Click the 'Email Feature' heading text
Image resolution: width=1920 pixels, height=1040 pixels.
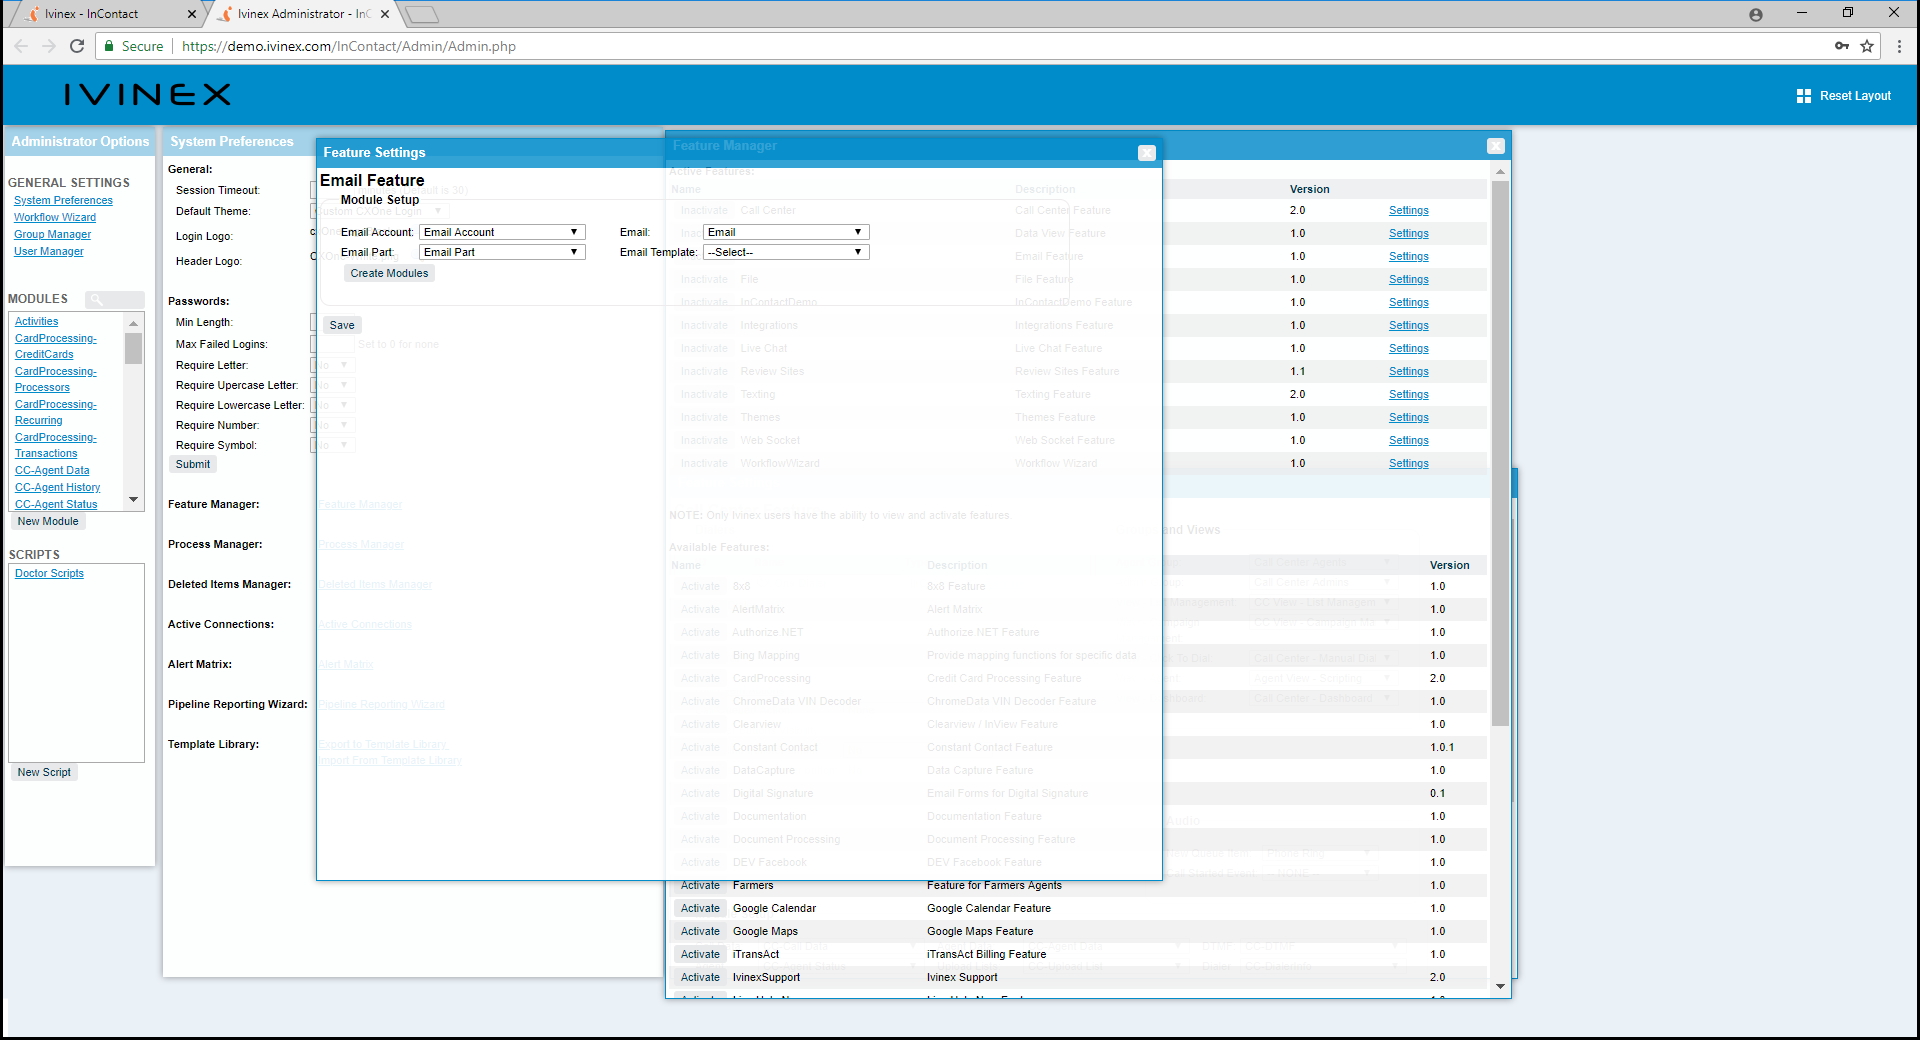pos(372,180)
